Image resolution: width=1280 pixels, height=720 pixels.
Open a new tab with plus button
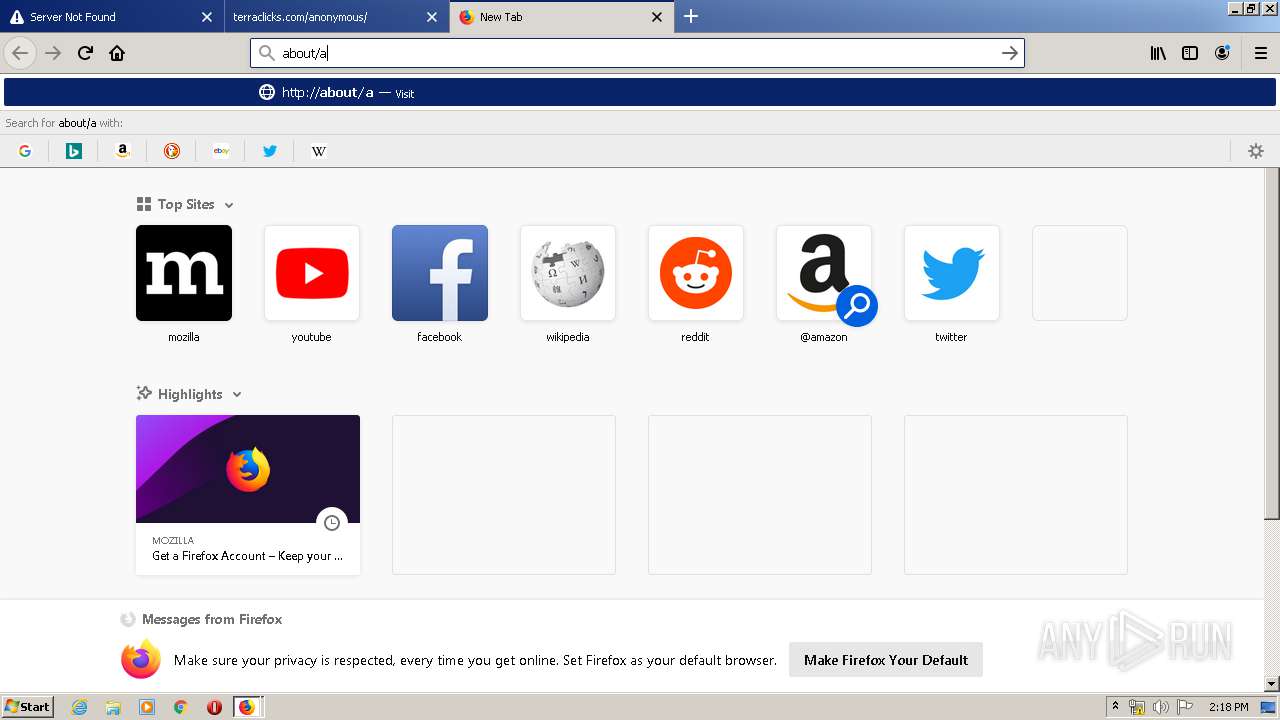click(691, 16)
